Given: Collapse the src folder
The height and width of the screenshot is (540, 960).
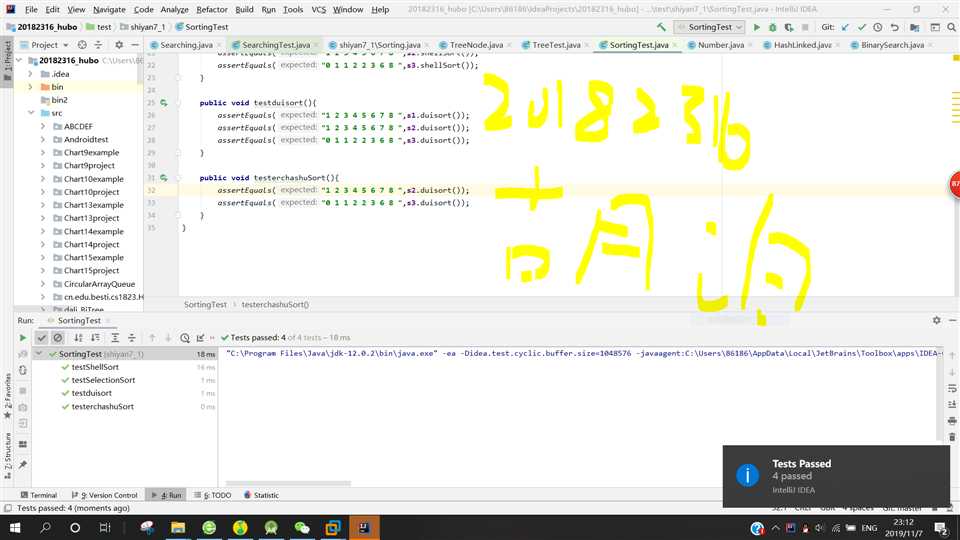Looking at the screenshot, I should point(31,113).
